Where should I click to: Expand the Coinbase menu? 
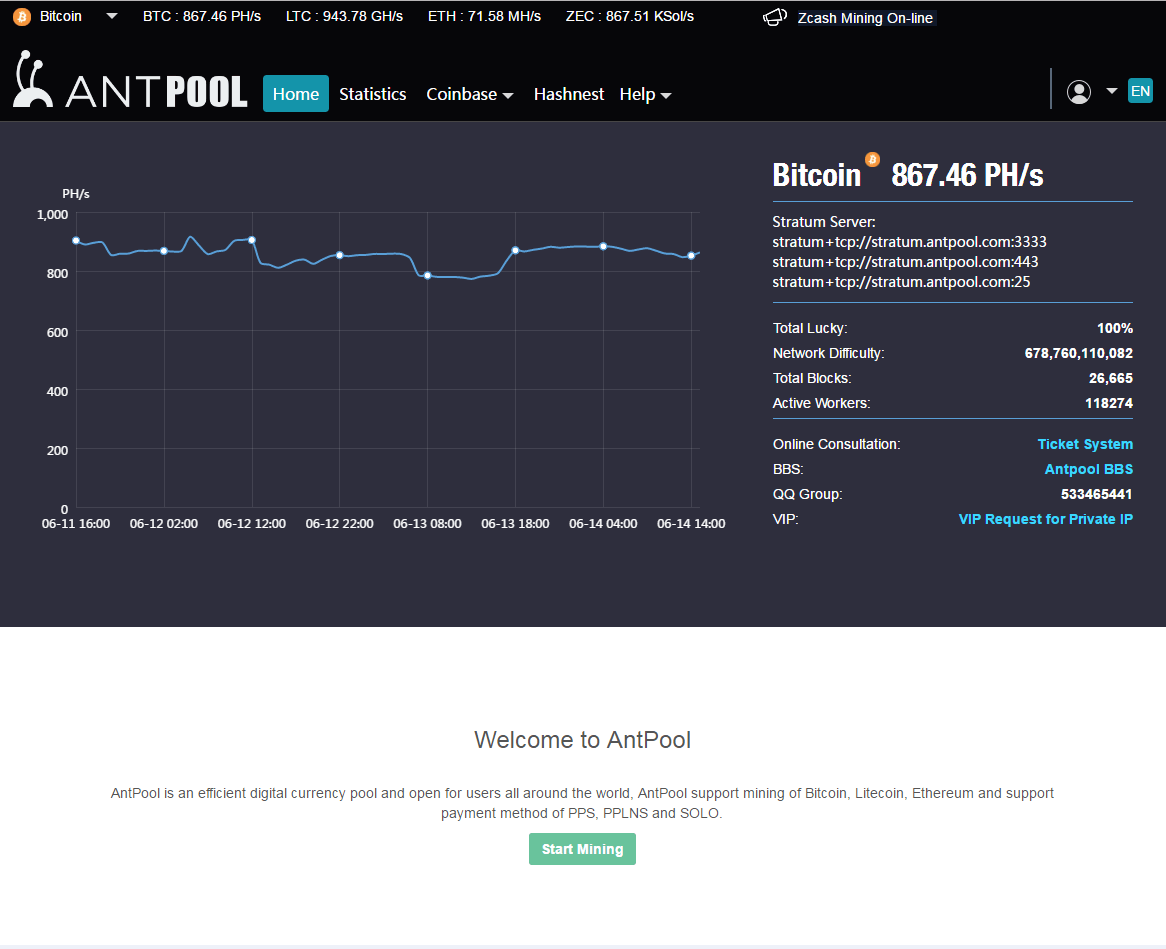click(469, 94)
